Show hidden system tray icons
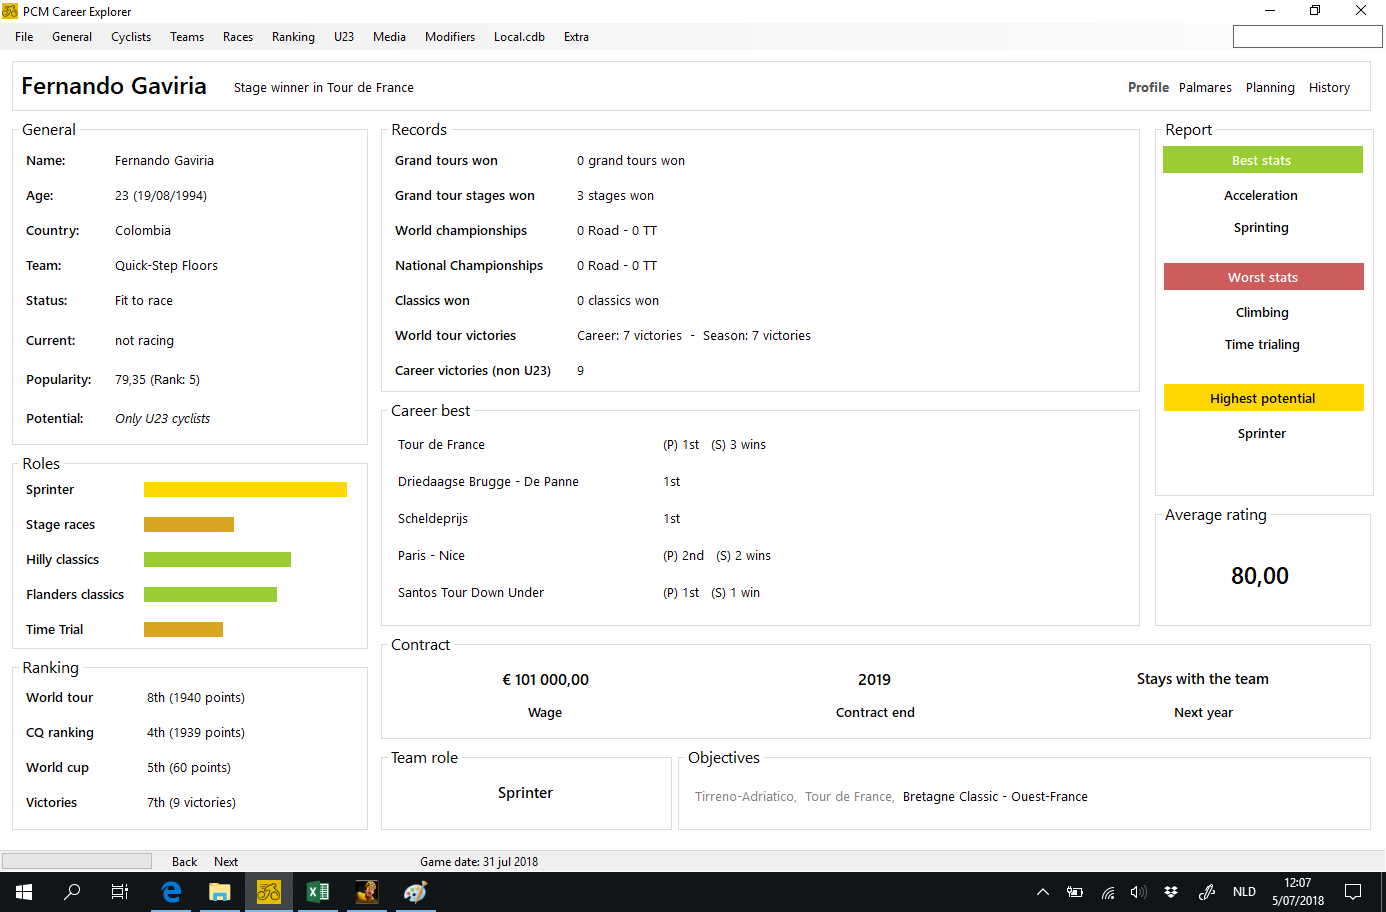 (1043, 892)
